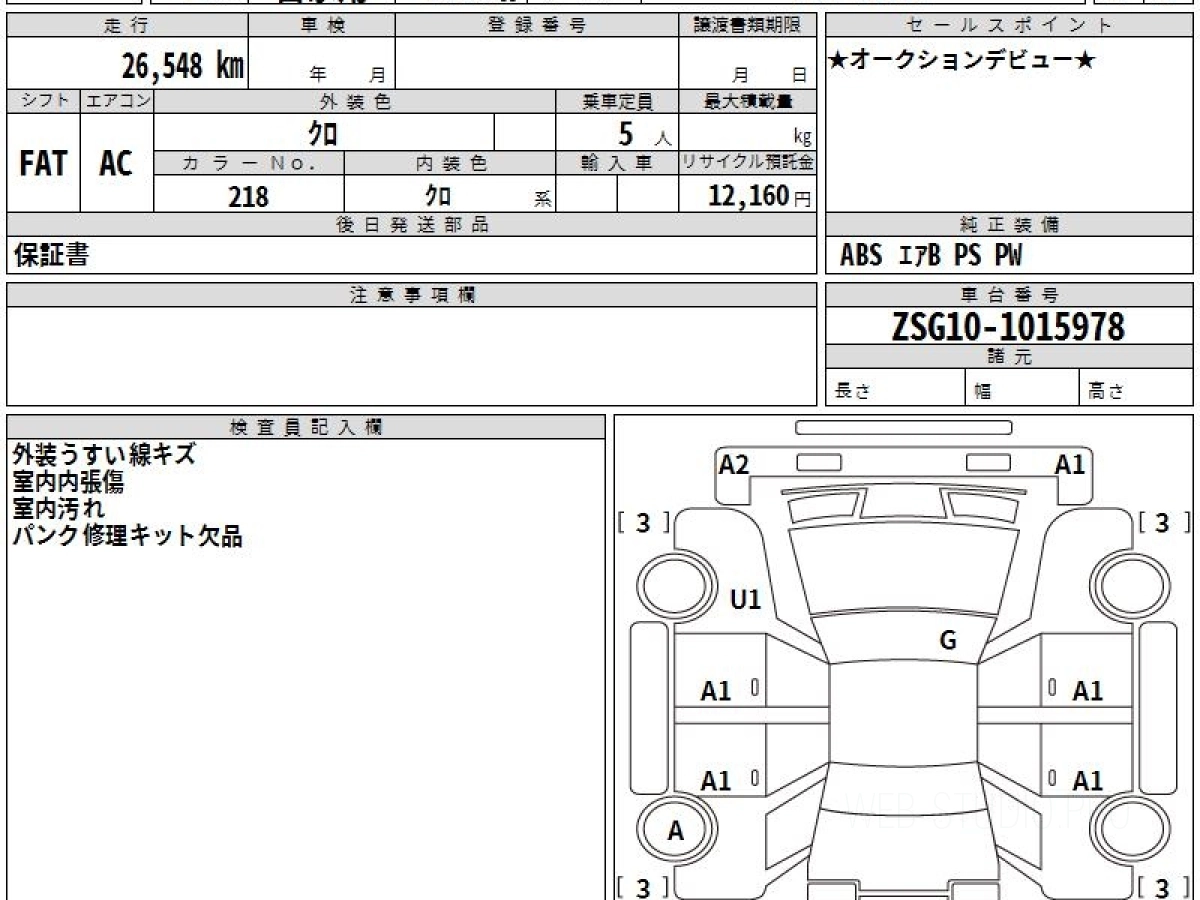This screenshot has height=900, width=1200.
Task: Select the 5 人 seating capacity value
Action: coord(644,133)
